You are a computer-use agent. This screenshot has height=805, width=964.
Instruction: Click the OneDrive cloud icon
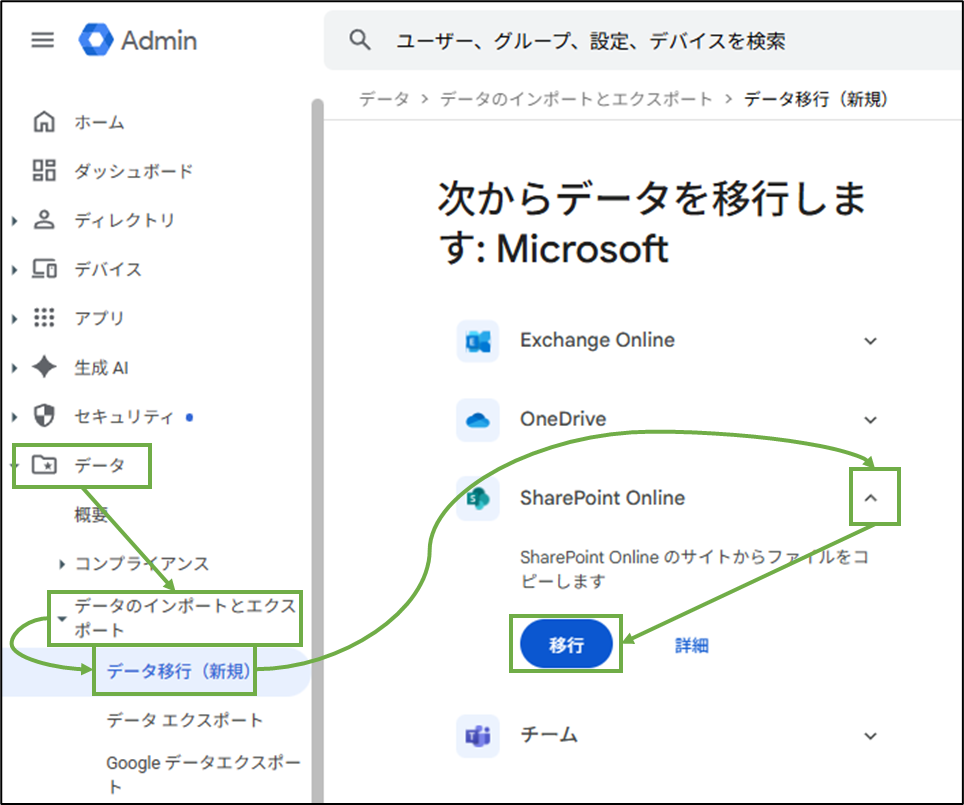[478, 420]
